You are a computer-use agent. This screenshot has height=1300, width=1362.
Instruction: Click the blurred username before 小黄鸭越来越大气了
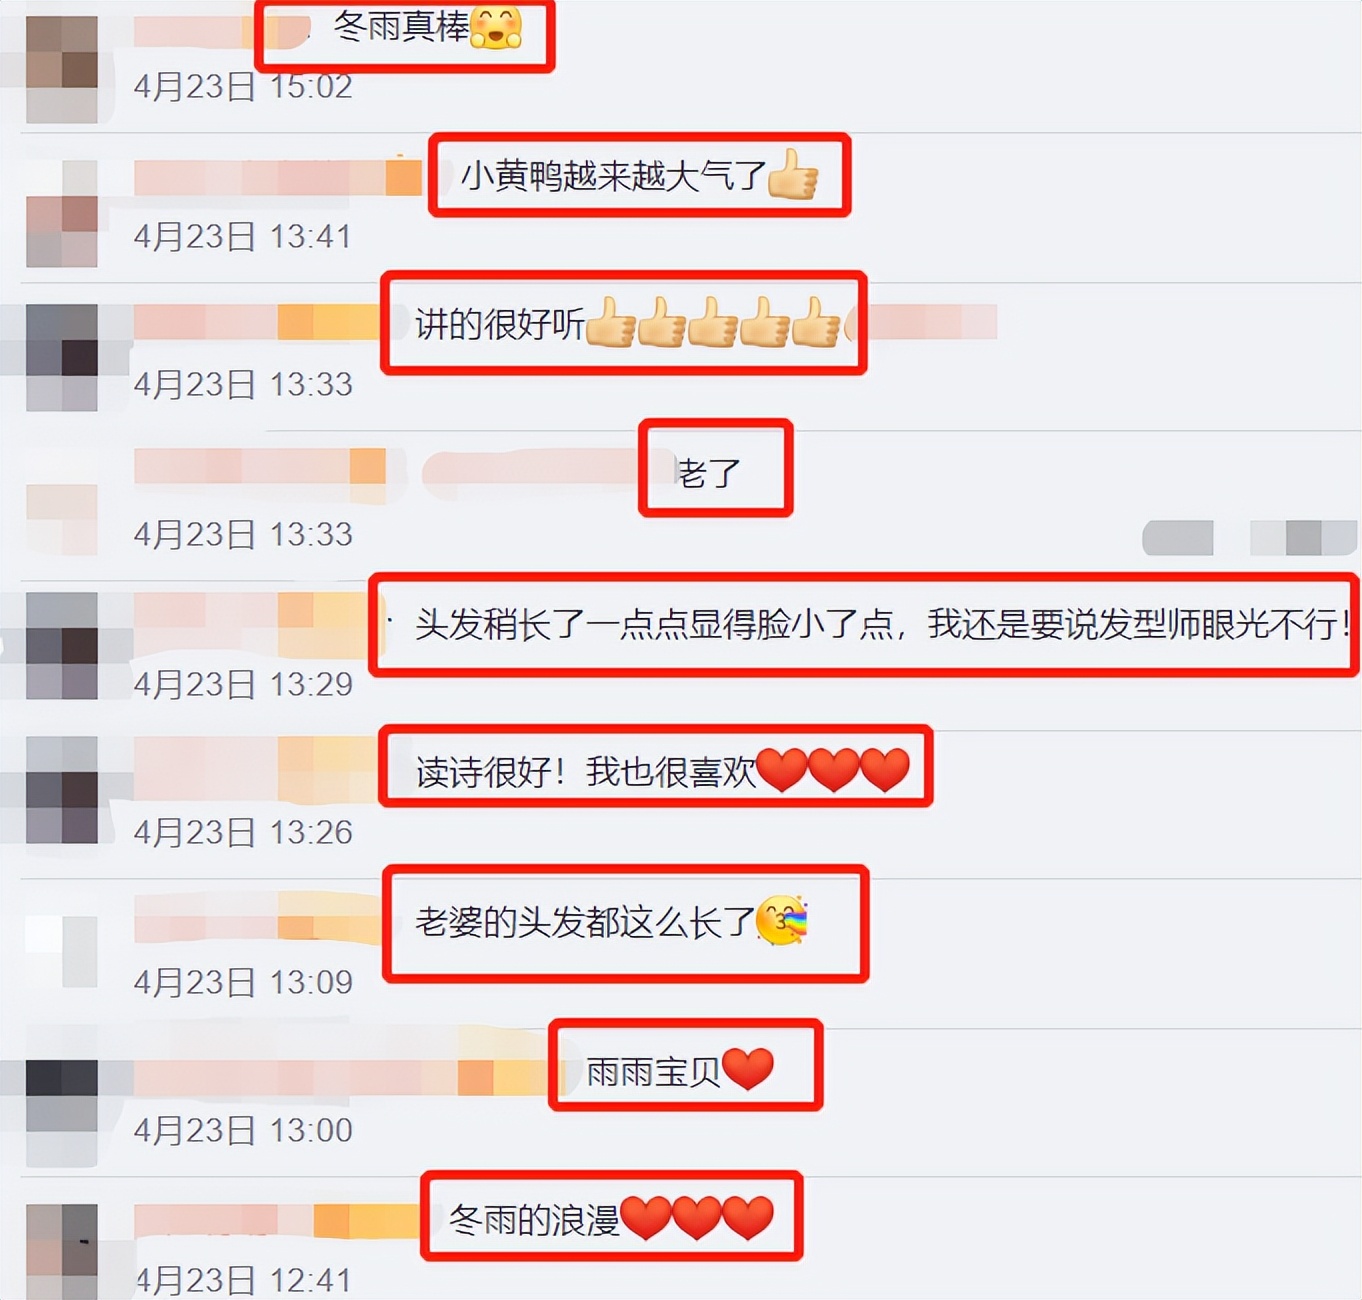coord(278,177)
